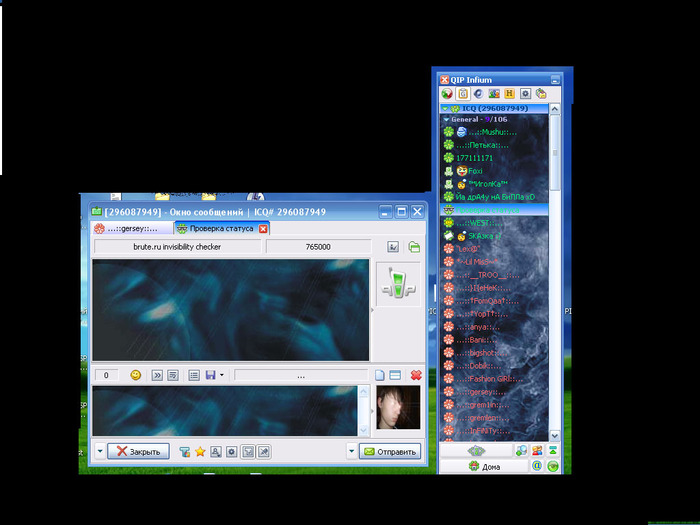700x525 pixels.
Task: Open the Дома status selector
Action: click(x=484, y=467)
